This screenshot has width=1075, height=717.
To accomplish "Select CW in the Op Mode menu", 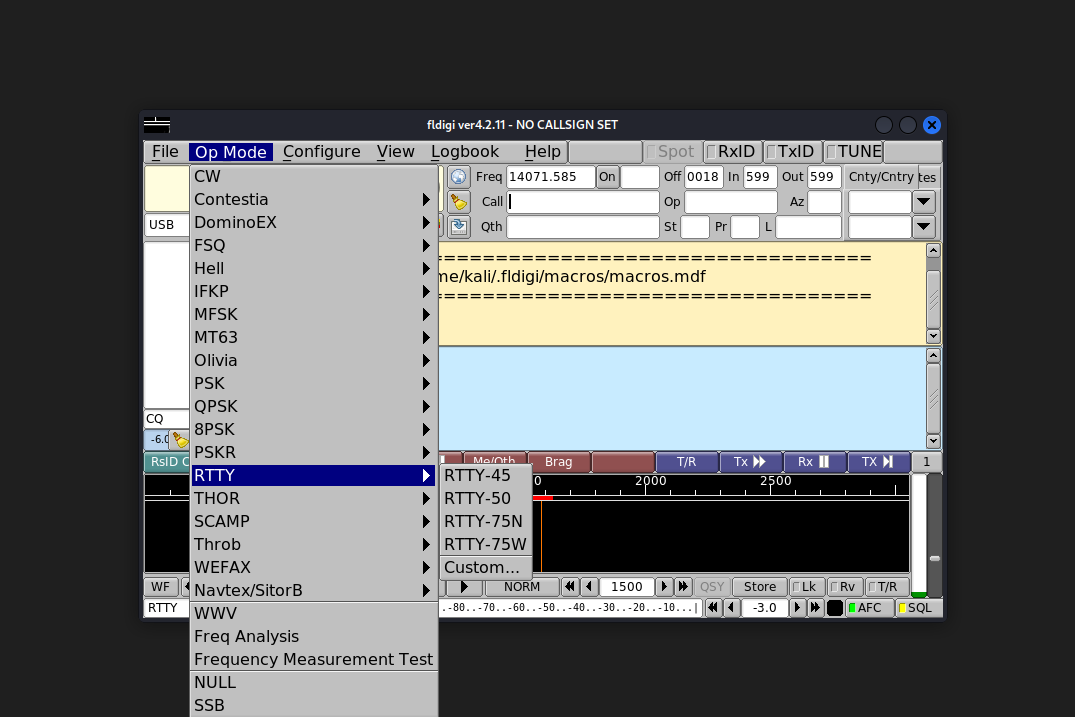I will [x=314, y=177].
